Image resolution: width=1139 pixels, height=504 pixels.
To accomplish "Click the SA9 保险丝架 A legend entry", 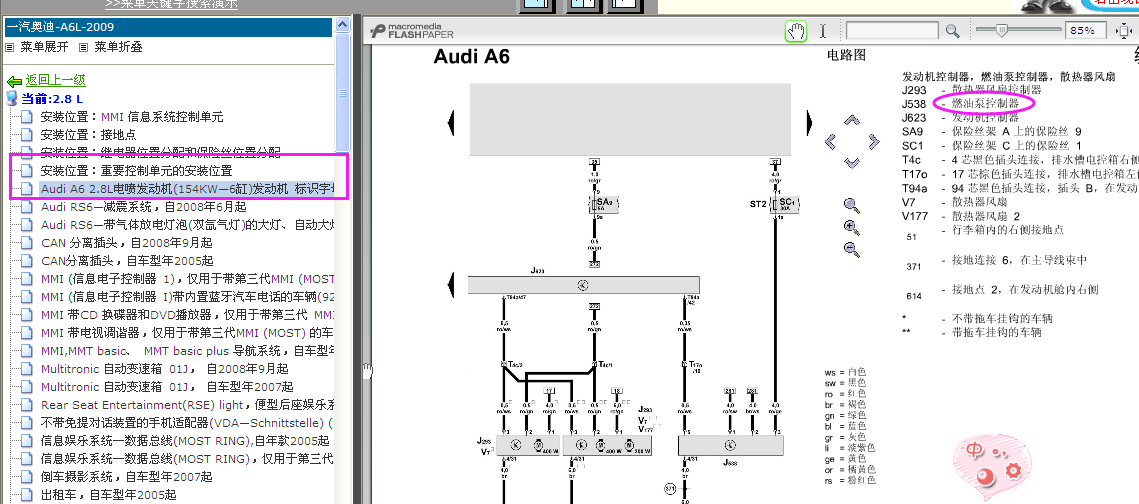I will (992, 131).
